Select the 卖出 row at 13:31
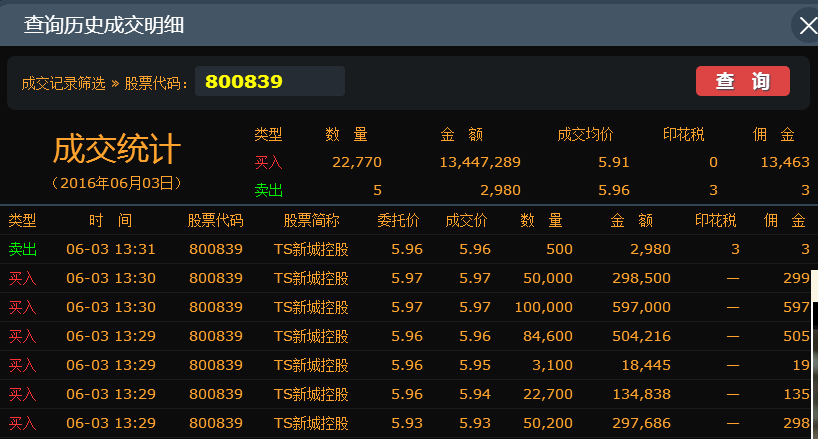This screenshot has height=439, width=818. [x=400, y=249]
